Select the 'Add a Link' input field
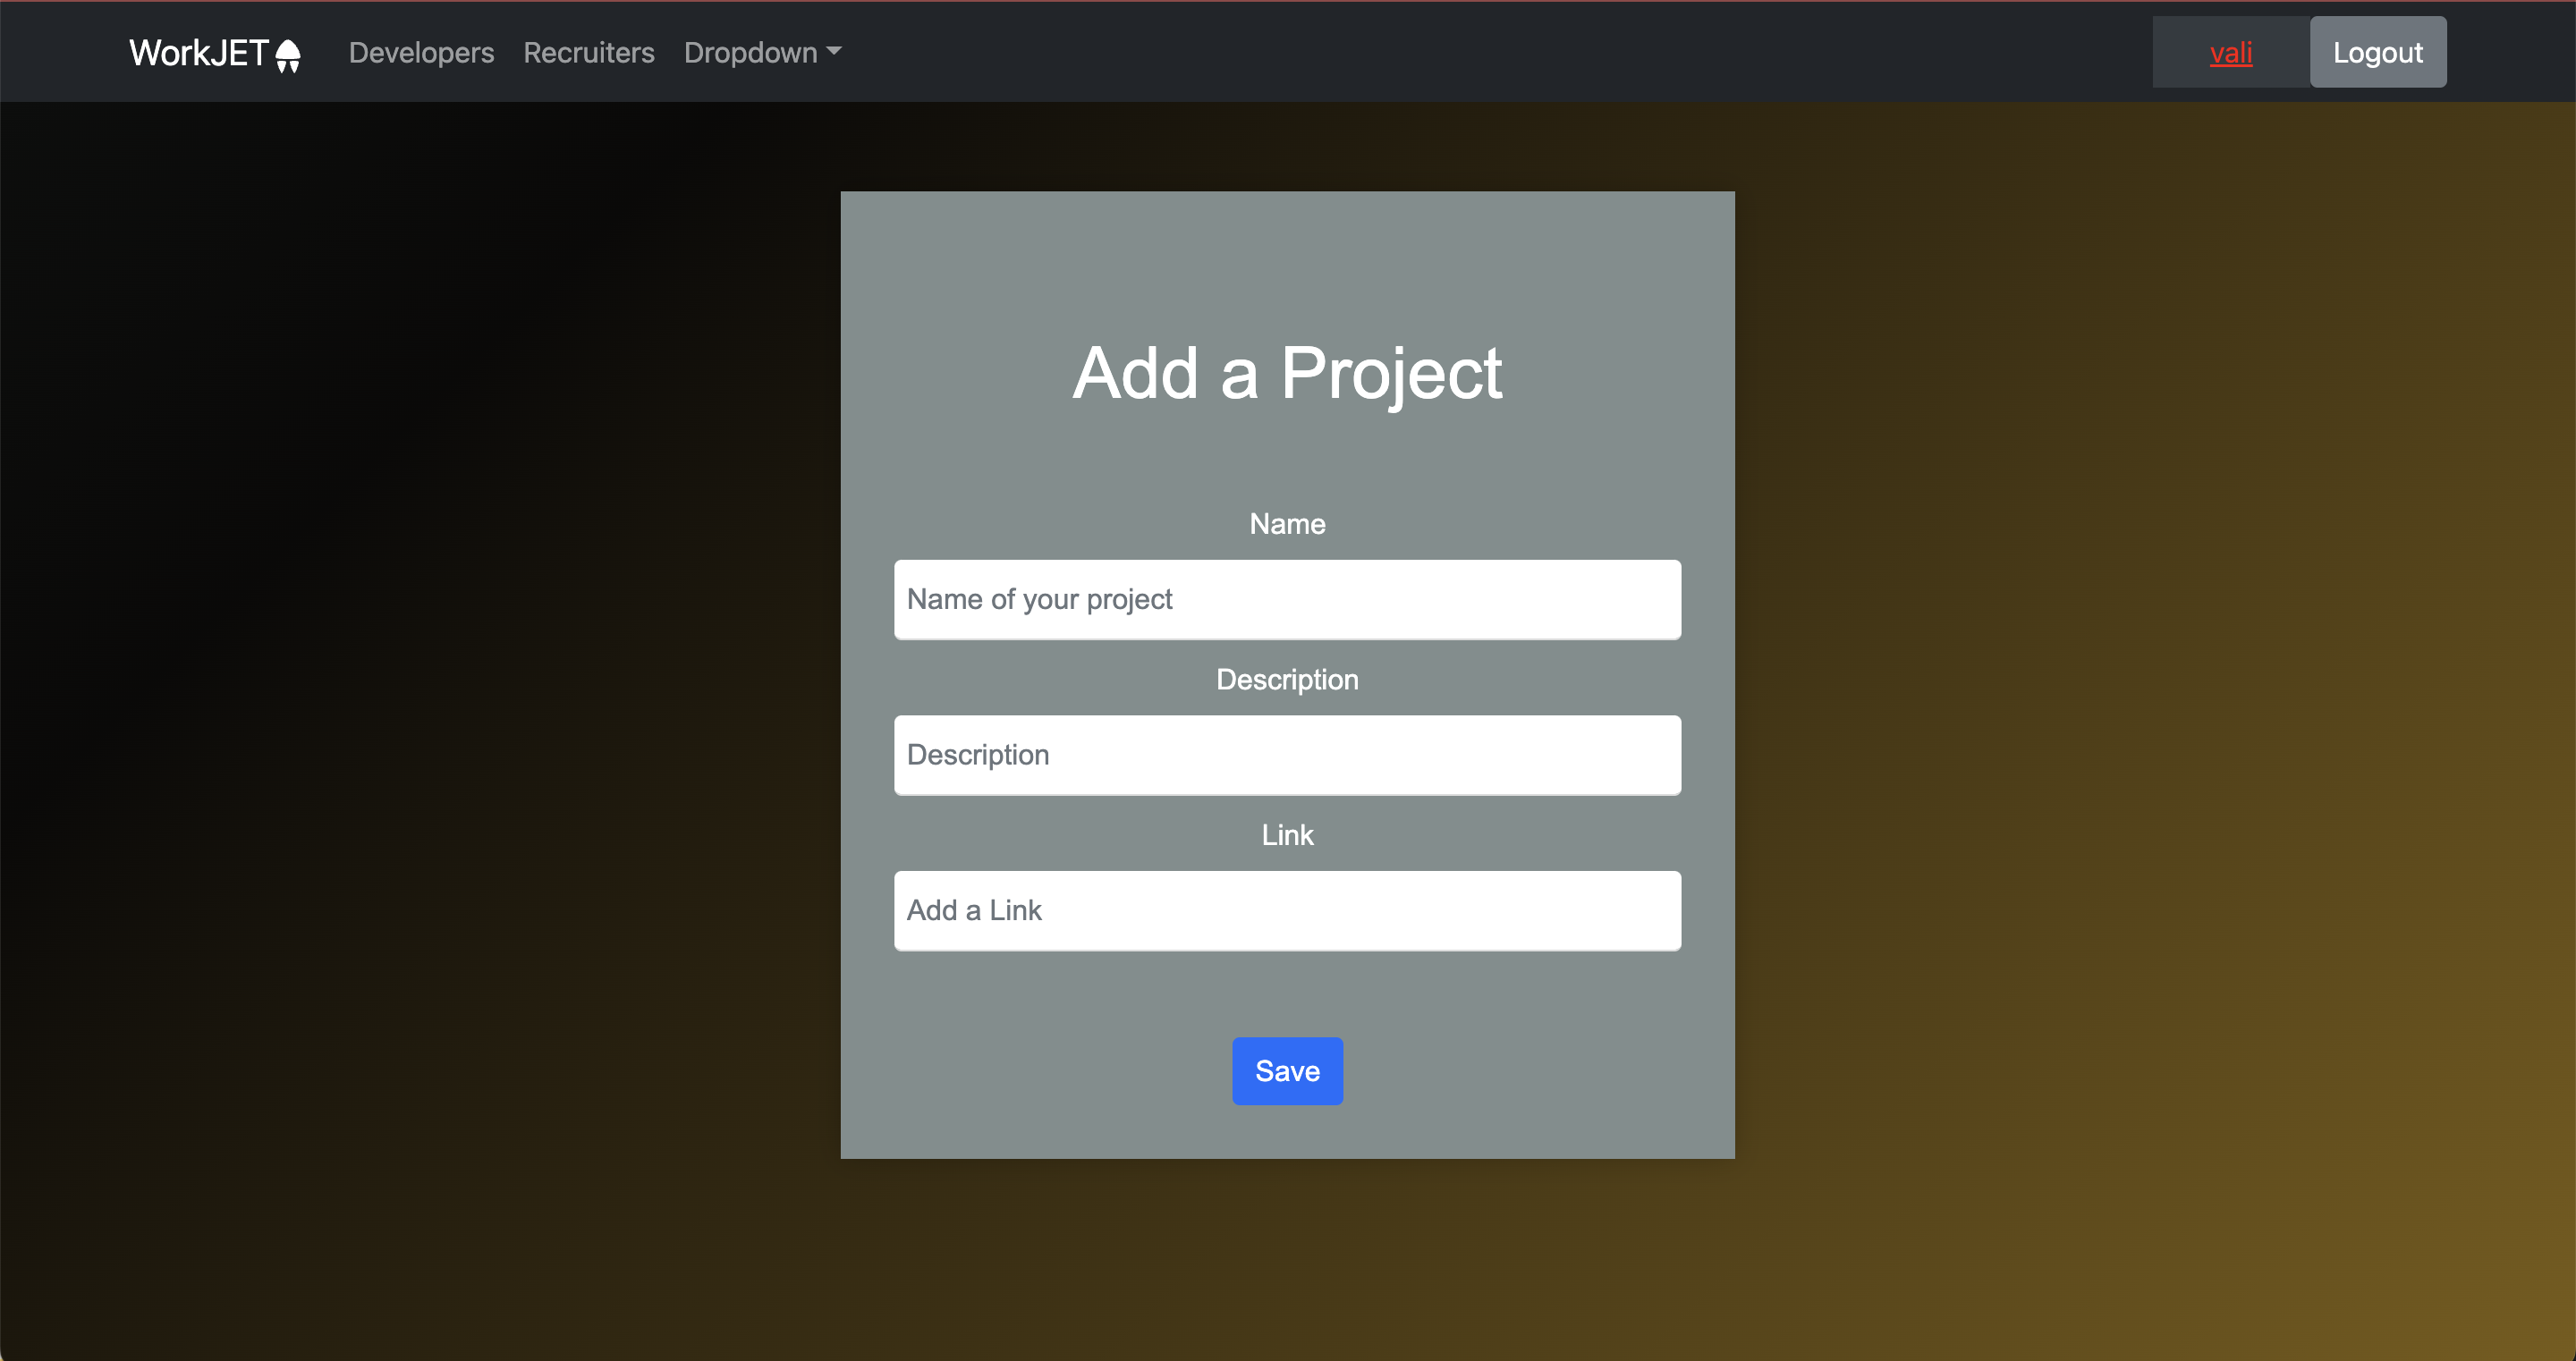The width and height of the screenshot is (2576, 1361). tap(1287, 910)
